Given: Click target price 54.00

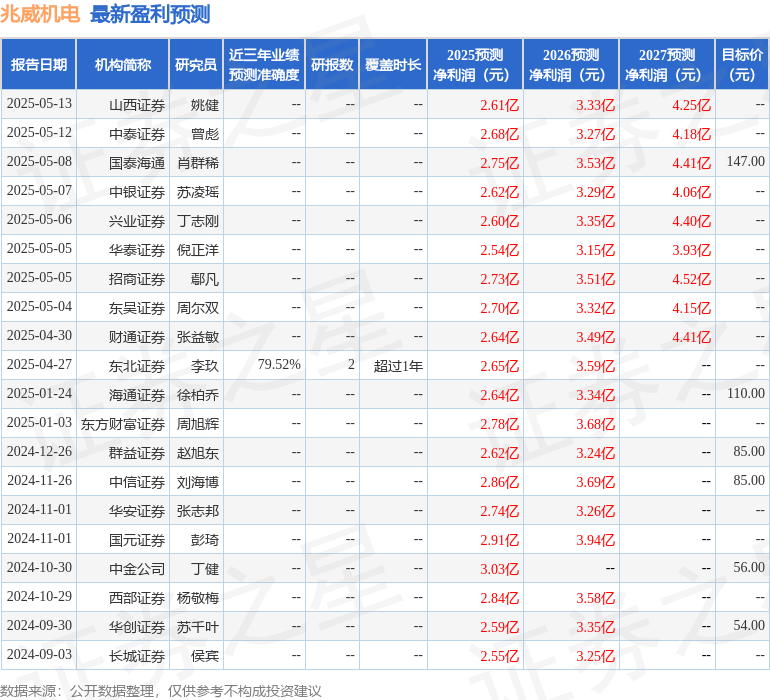Looking at the screenshot, I should [749, 625].
